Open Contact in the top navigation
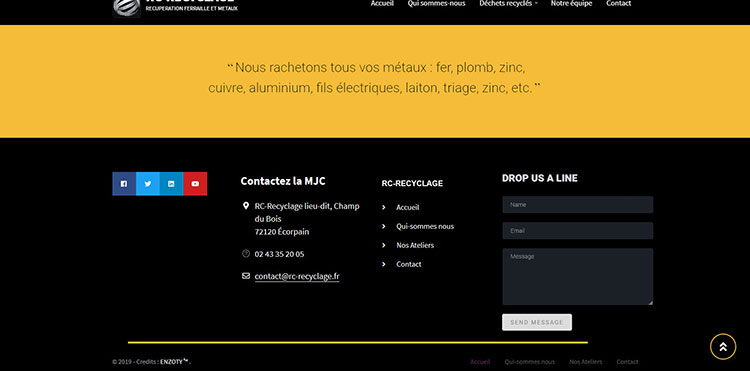Viewport: 750px width, 371px height. (618, 3)
